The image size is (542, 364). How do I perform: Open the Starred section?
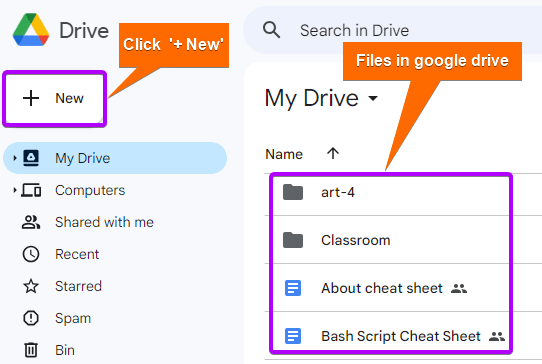click(x=78, y=286)
